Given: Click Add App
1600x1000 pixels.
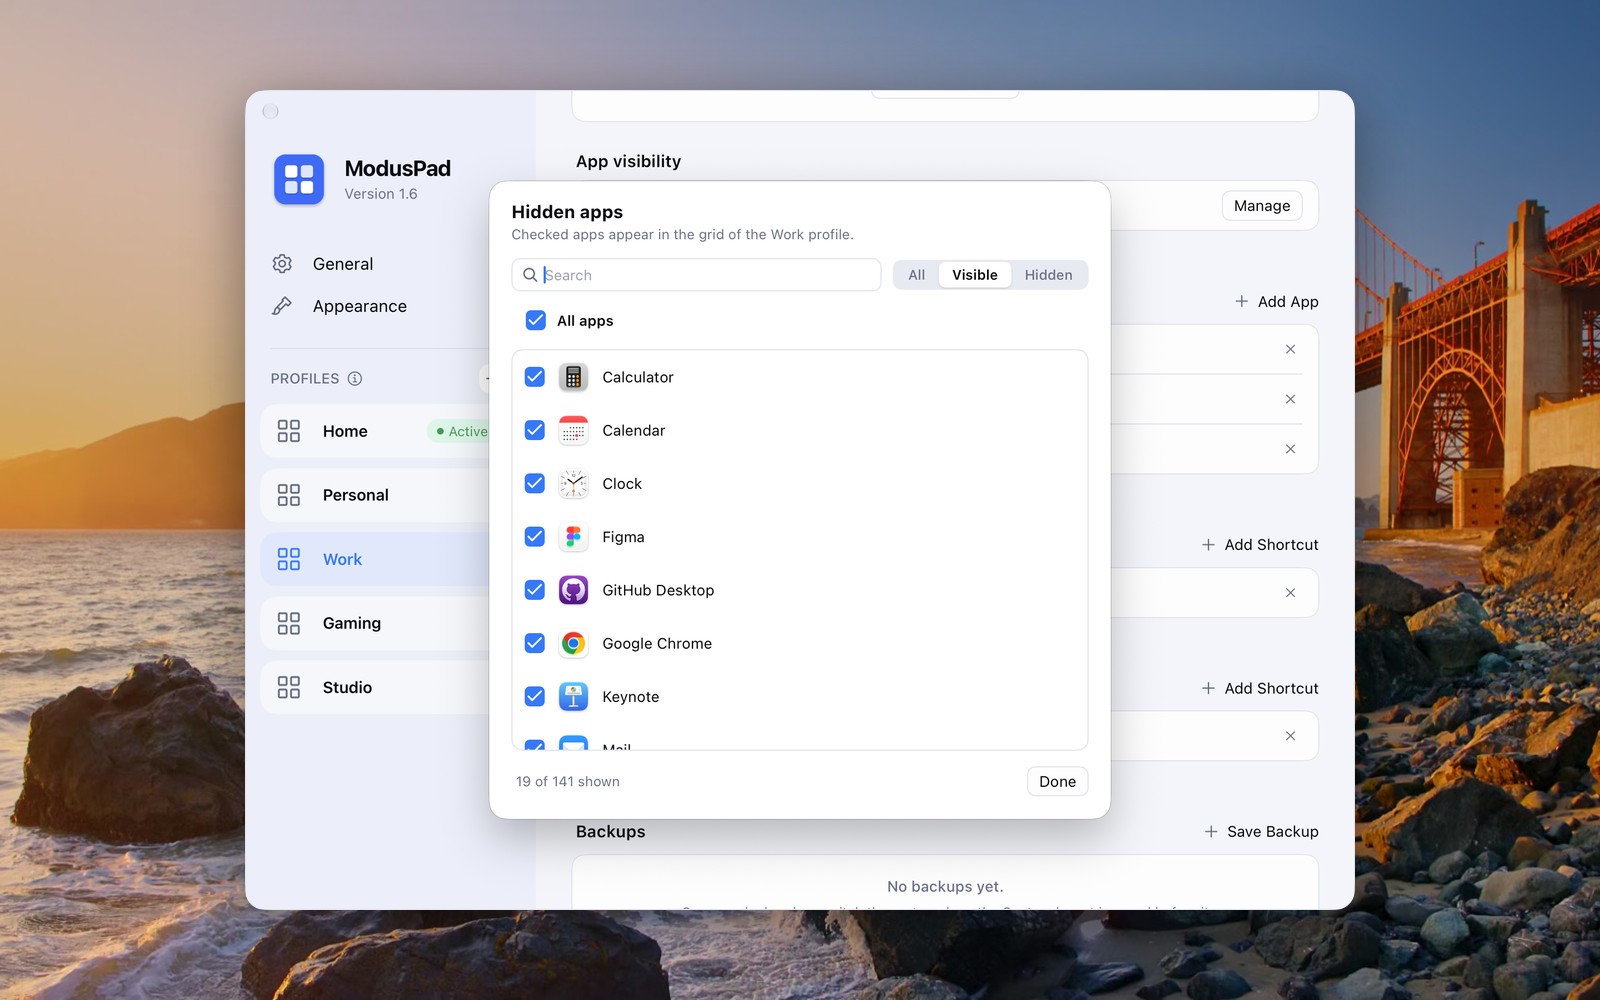Looking at the screenshot, I should click(x=1277, y=302).
